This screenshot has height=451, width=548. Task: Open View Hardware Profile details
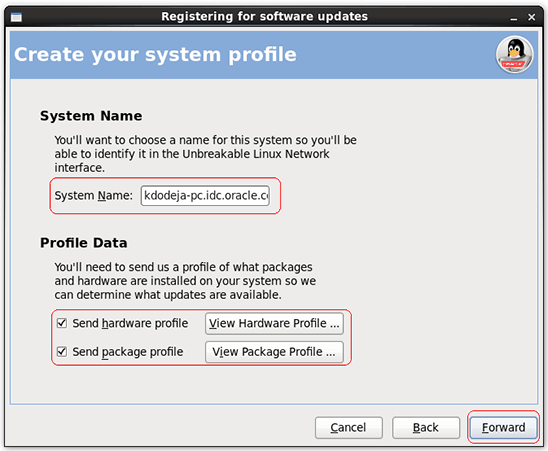coord(274,323)
